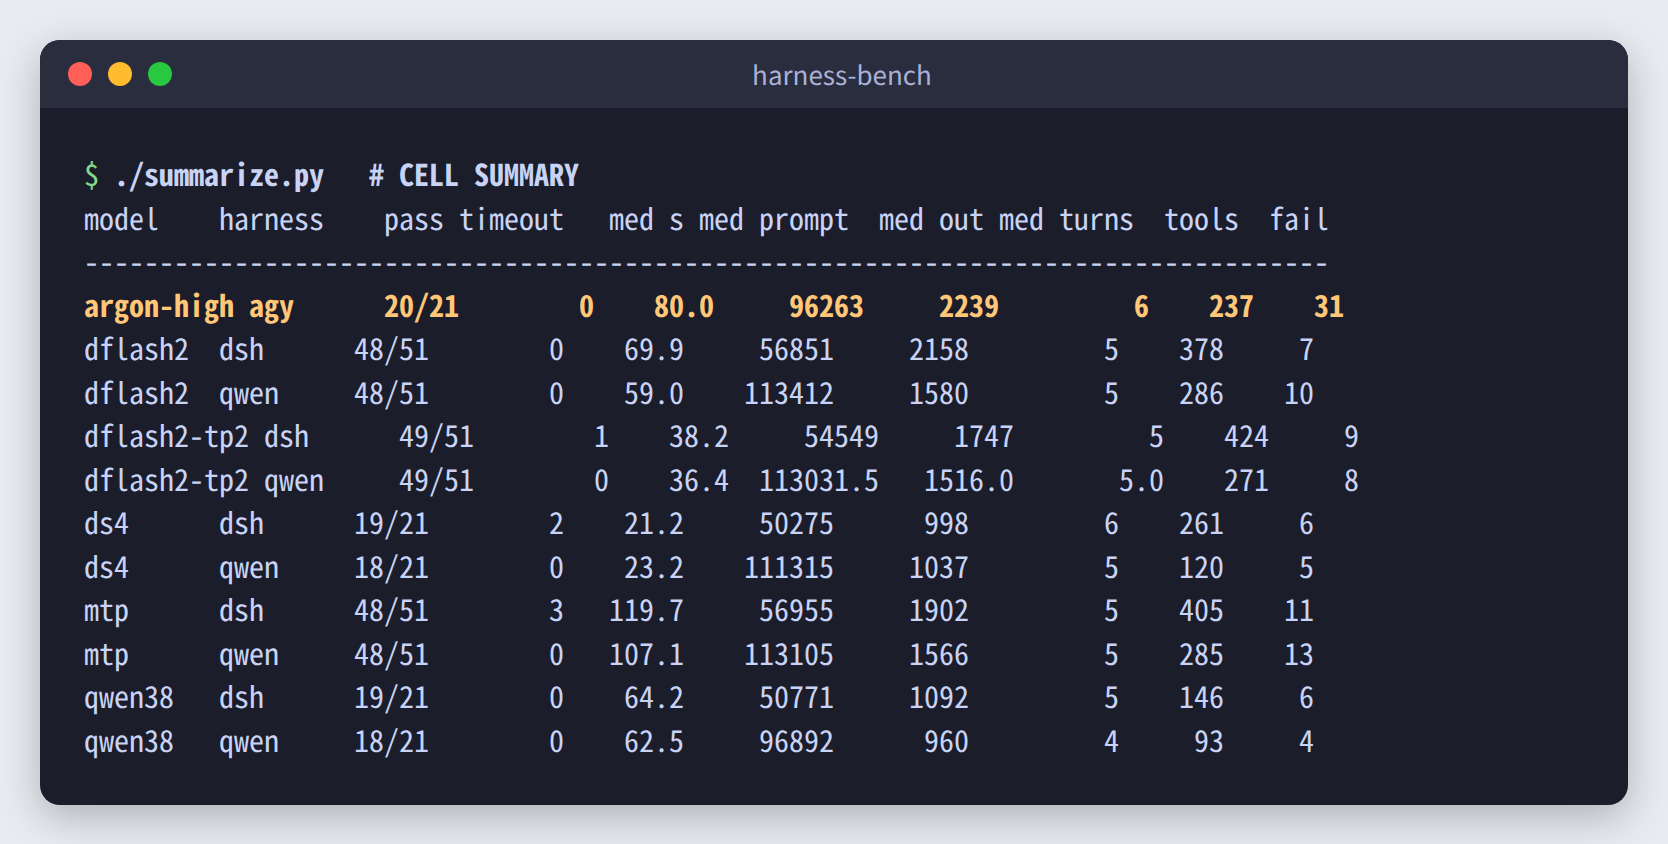Click the median output value 2239
This screenshot has width=1668, height=844.
(x=969, y=307)
